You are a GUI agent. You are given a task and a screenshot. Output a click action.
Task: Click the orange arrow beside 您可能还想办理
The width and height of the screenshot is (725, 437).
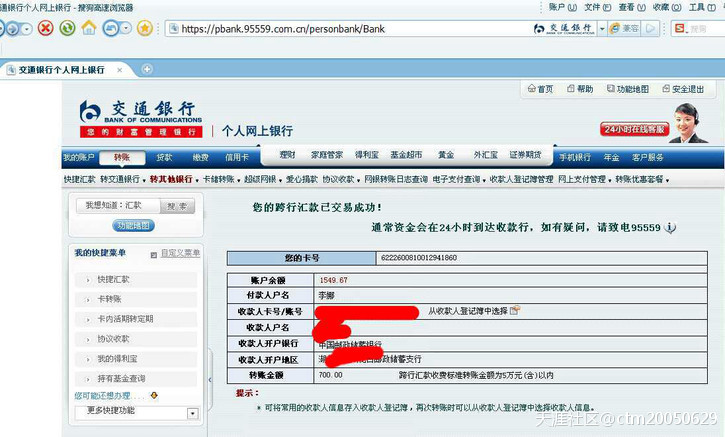[x=154, y=395]
